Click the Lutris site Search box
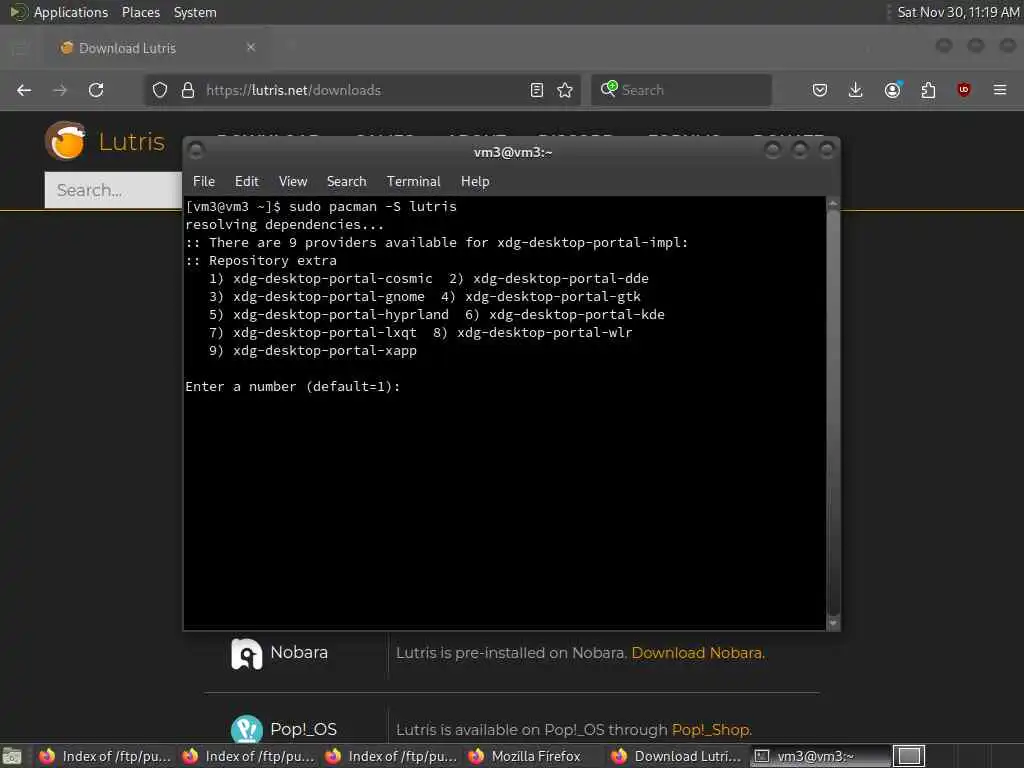 pos(113,190)
